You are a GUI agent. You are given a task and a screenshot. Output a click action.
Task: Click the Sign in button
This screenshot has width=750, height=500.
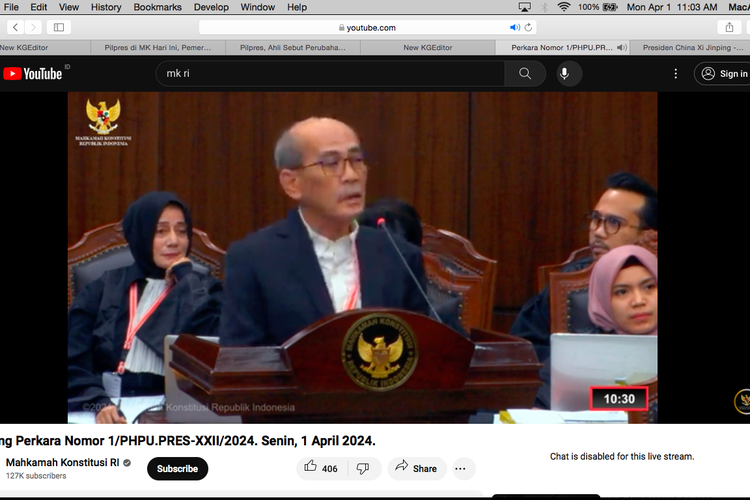point(724,73)
